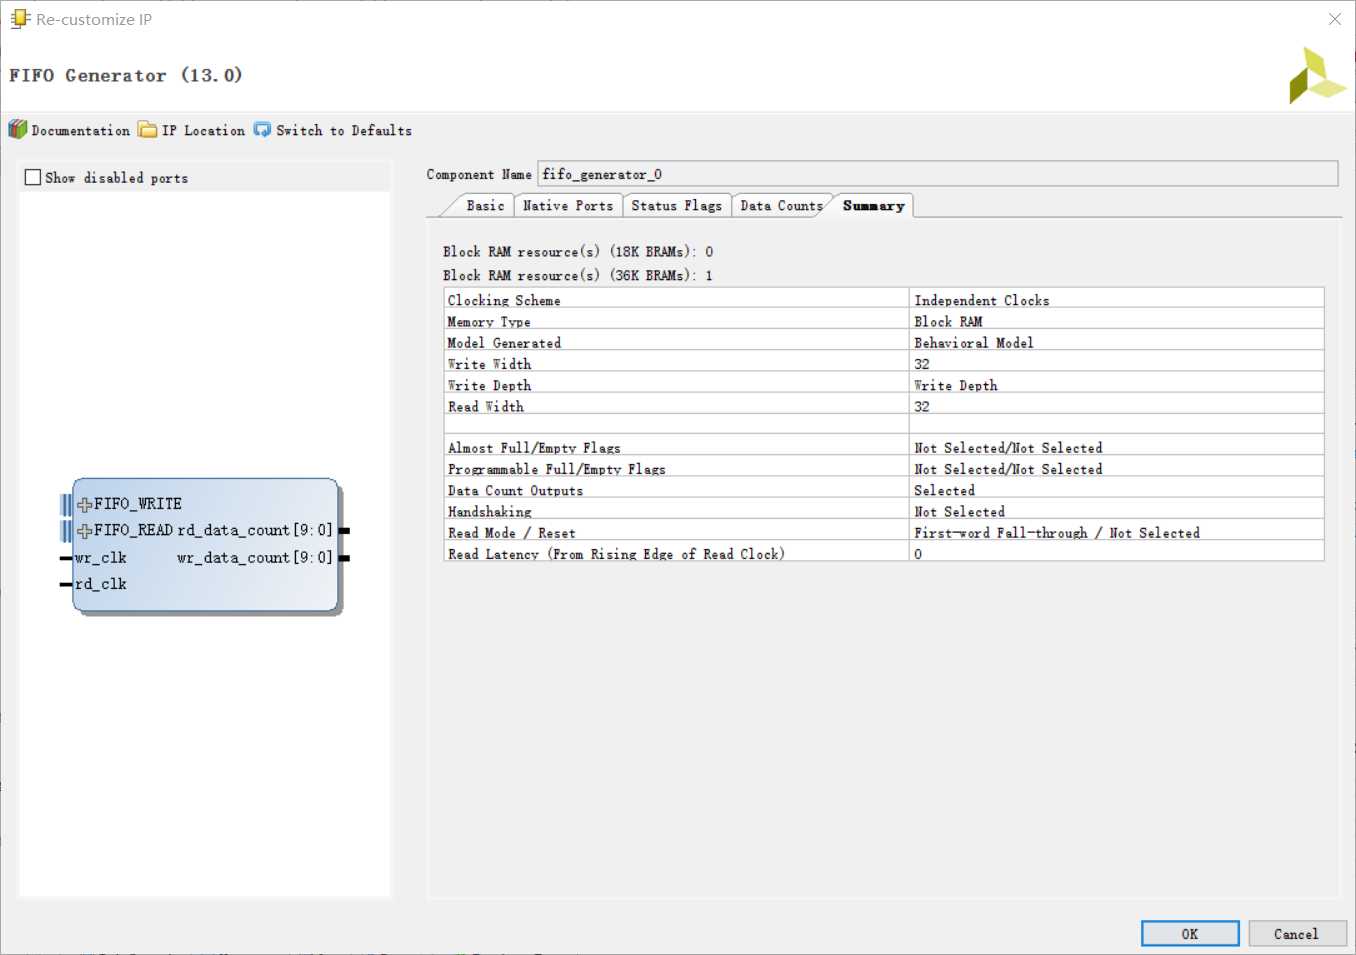Click Almost Full/Empty Flags row label
This screenshot has width=1356, height=955.
(x=534, y=448)
